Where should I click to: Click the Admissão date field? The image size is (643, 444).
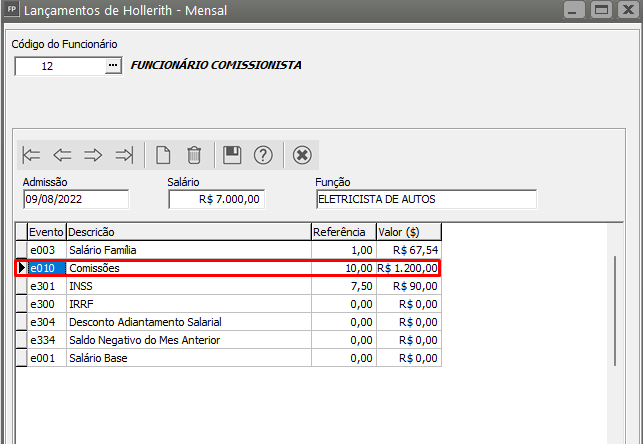[x=75, y=199]
